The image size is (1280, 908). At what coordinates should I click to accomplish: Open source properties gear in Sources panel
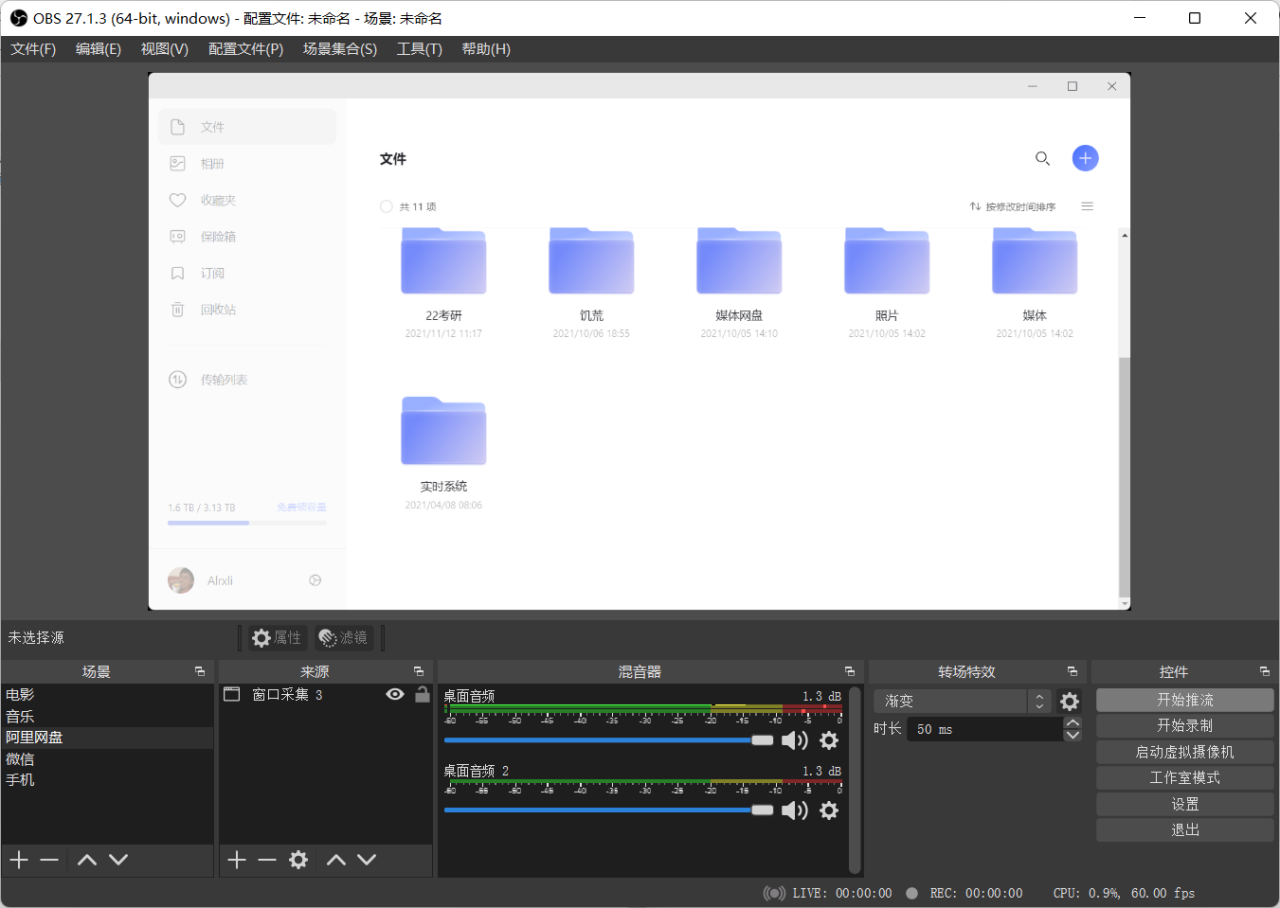click(x=298, y=860)
